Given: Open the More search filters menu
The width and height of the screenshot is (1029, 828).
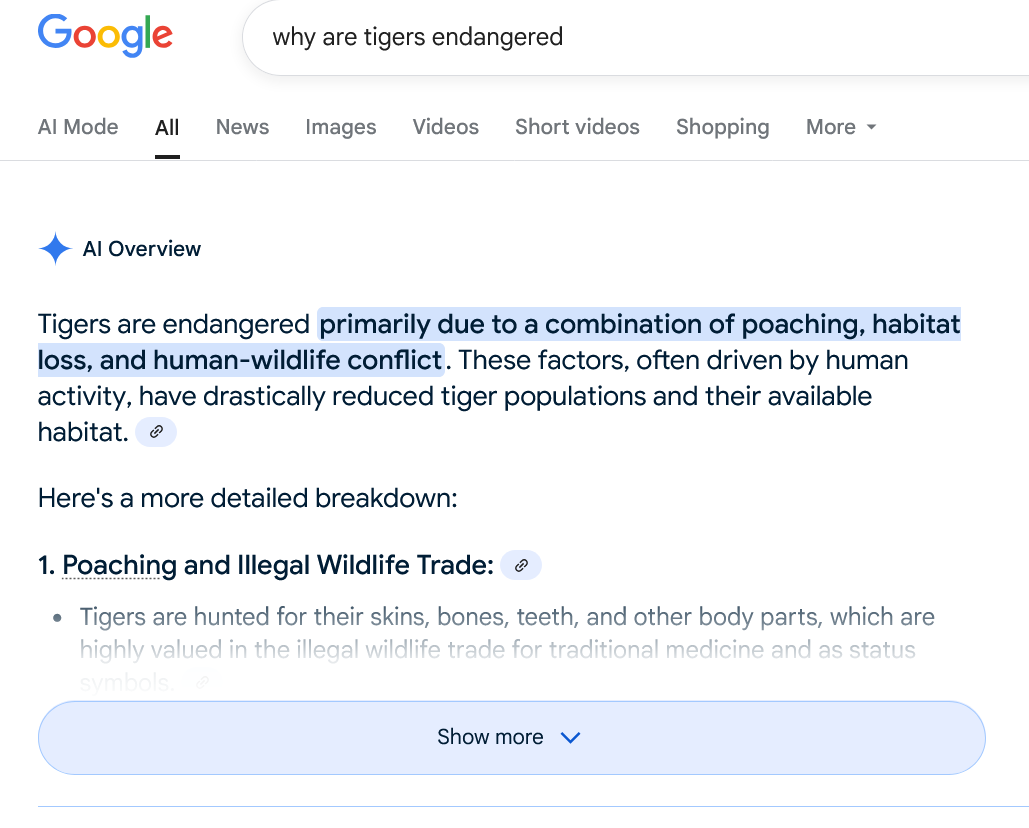Looking at the screenshot, I should pyautogui.click(x=841, y=127).
